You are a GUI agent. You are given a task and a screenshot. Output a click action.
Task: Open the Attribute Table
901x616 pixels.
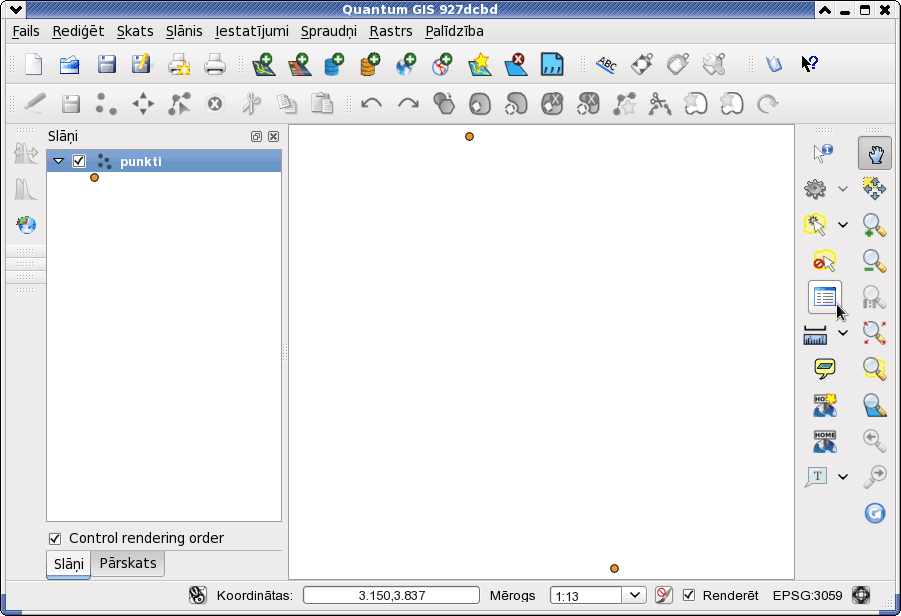coord(825,297)
